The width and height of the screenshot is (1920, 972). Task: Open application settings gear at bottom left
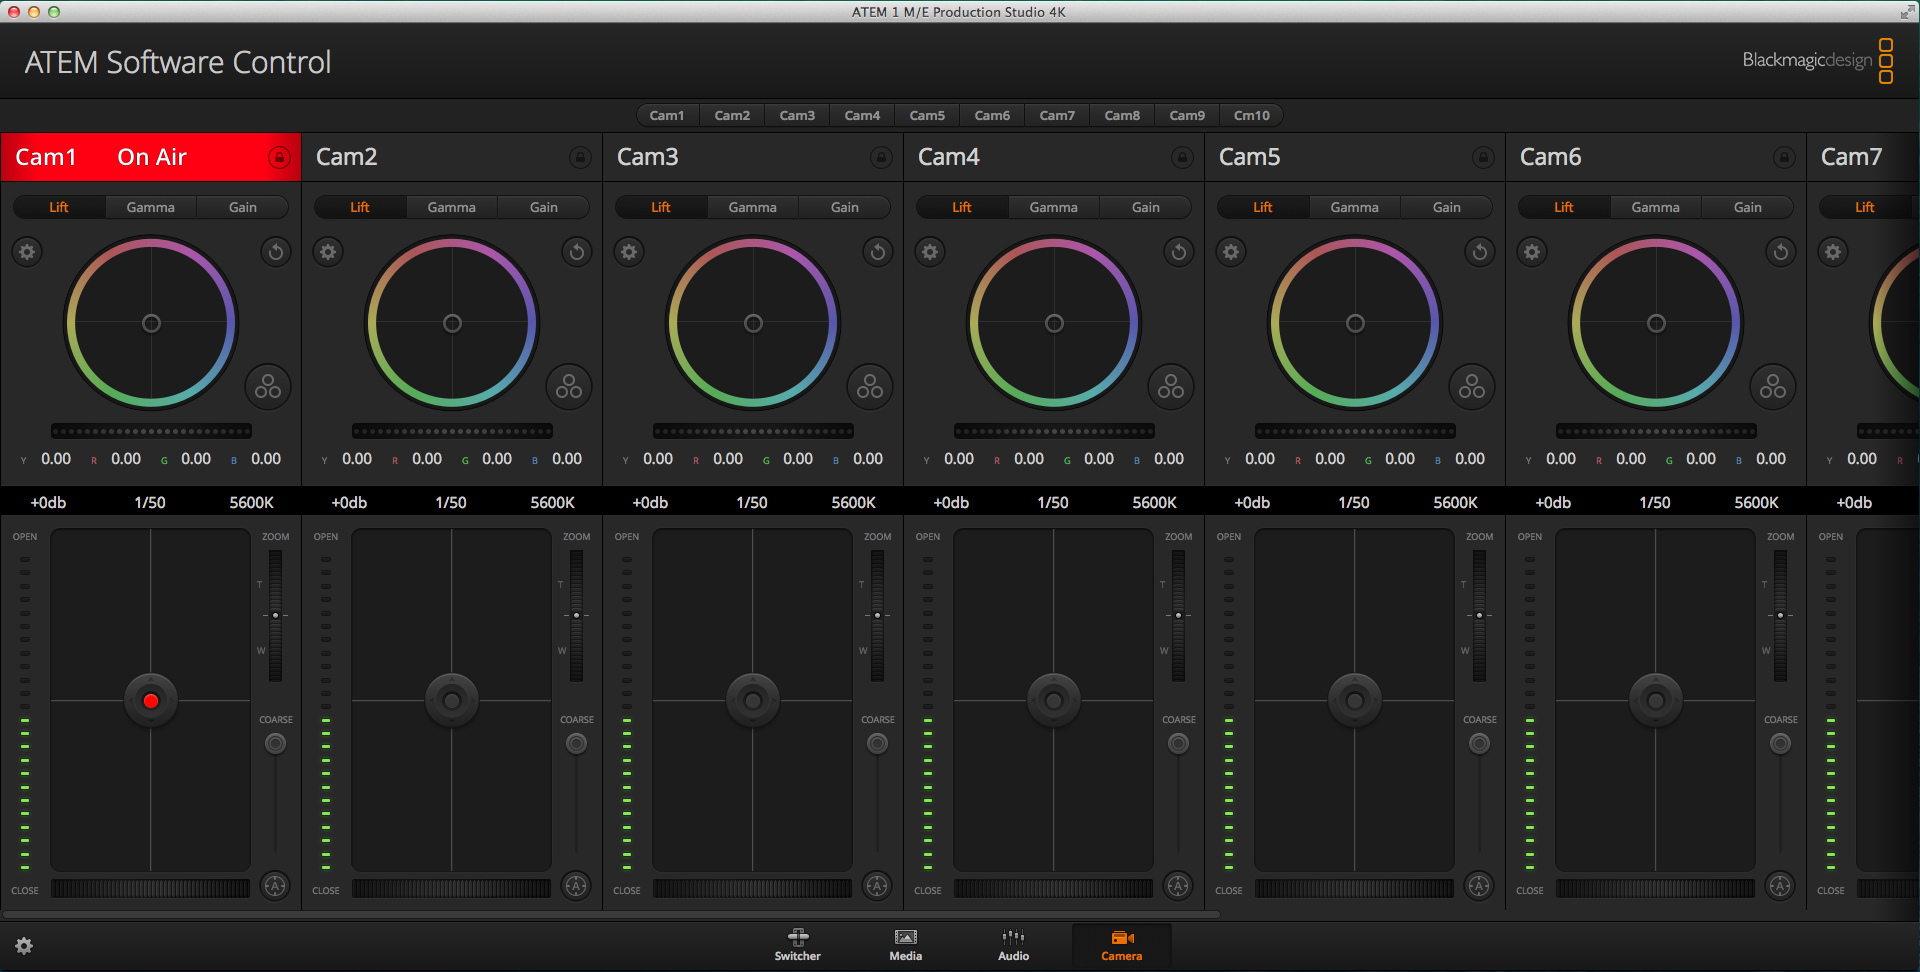click(x=24, y=946)
